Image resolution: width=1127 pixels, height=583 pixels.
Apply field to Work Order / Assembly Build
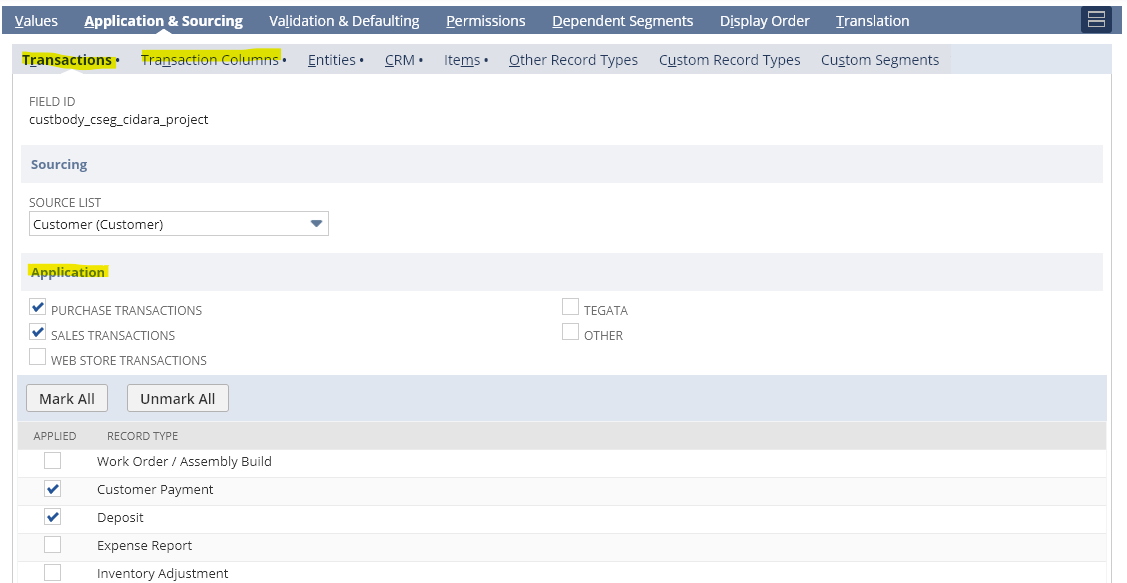pos(52,462)
